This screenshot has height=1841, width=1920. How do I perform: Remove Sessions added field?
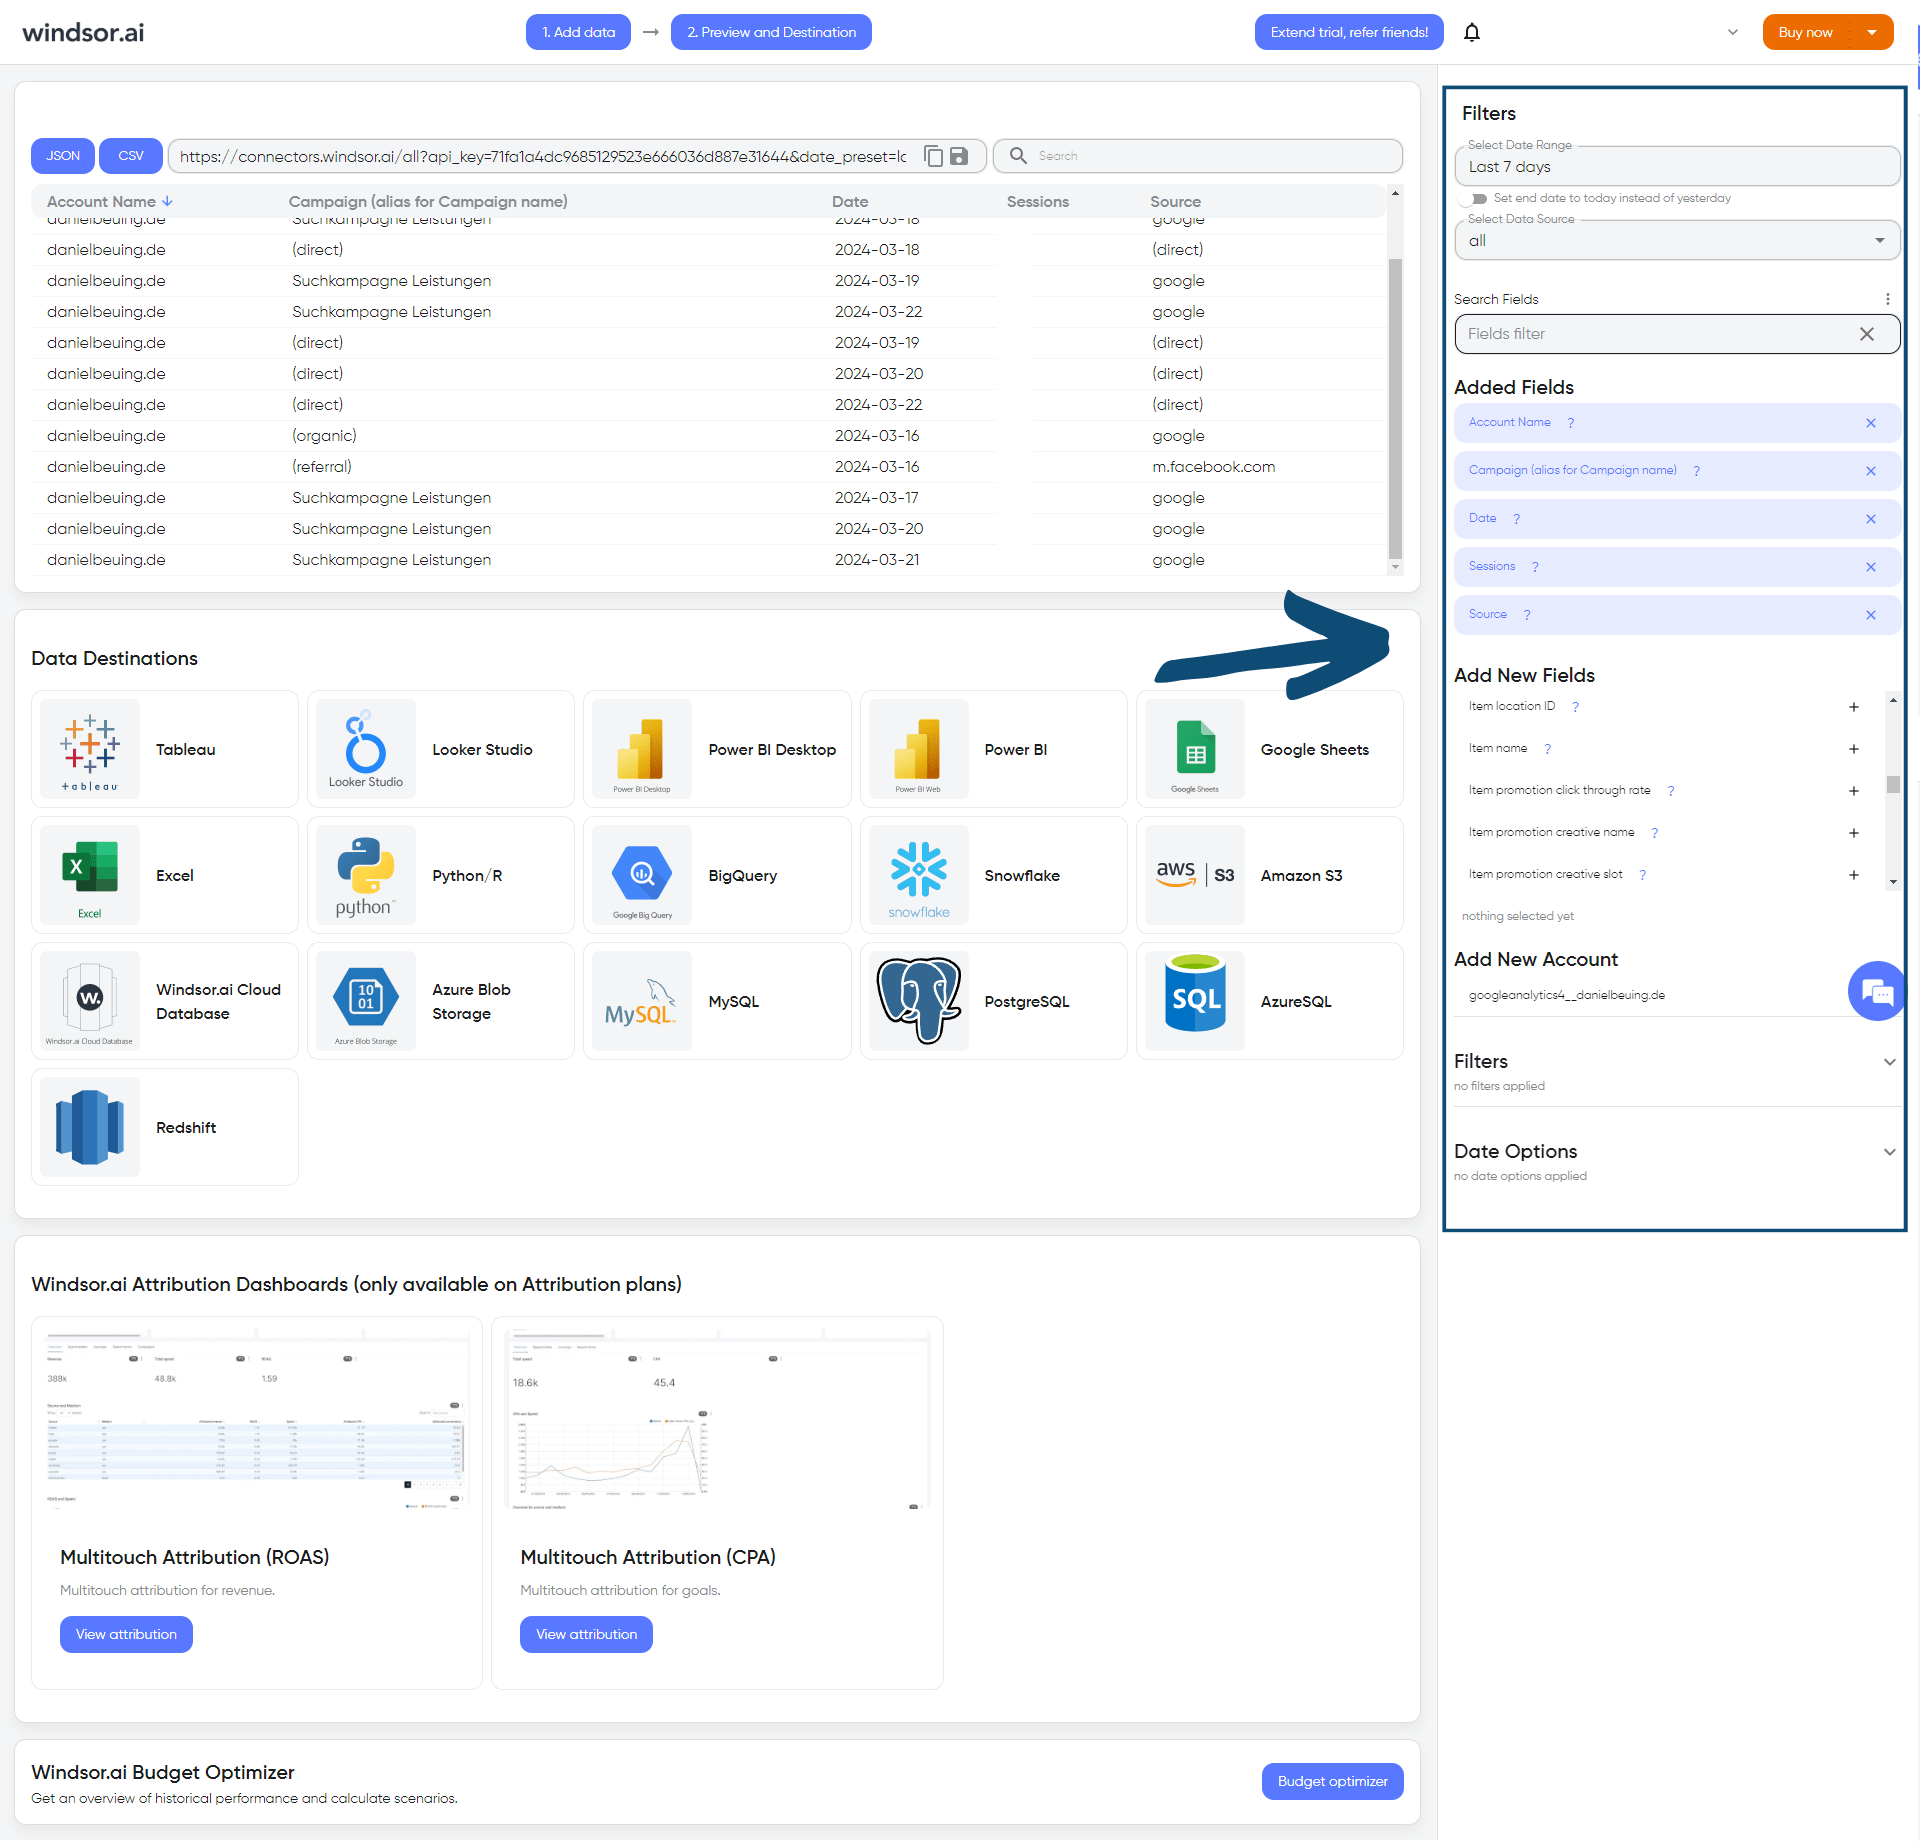(1871, 567)
